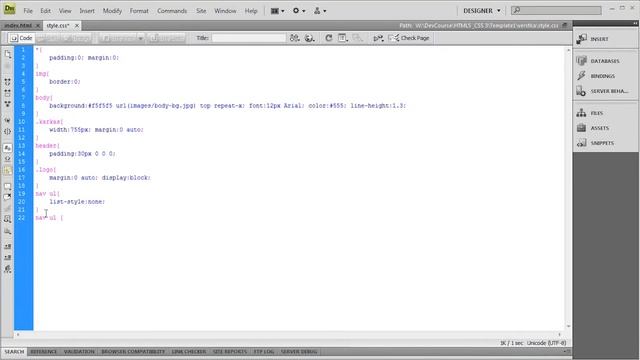Viewport: 640px width, 360px height.
Task: Switch to index.html document tab
Action: [x=18, y=25]
